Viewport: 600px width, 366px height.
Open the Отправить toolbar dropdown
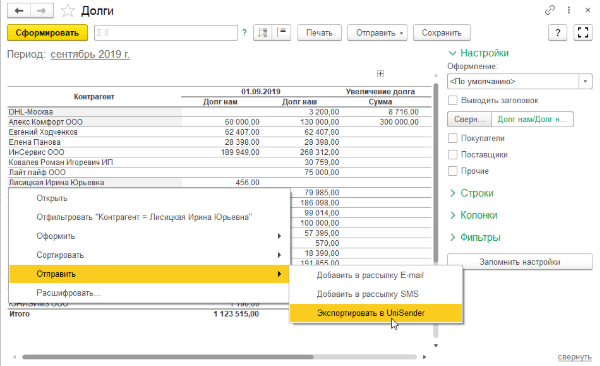tap(377, 33)
